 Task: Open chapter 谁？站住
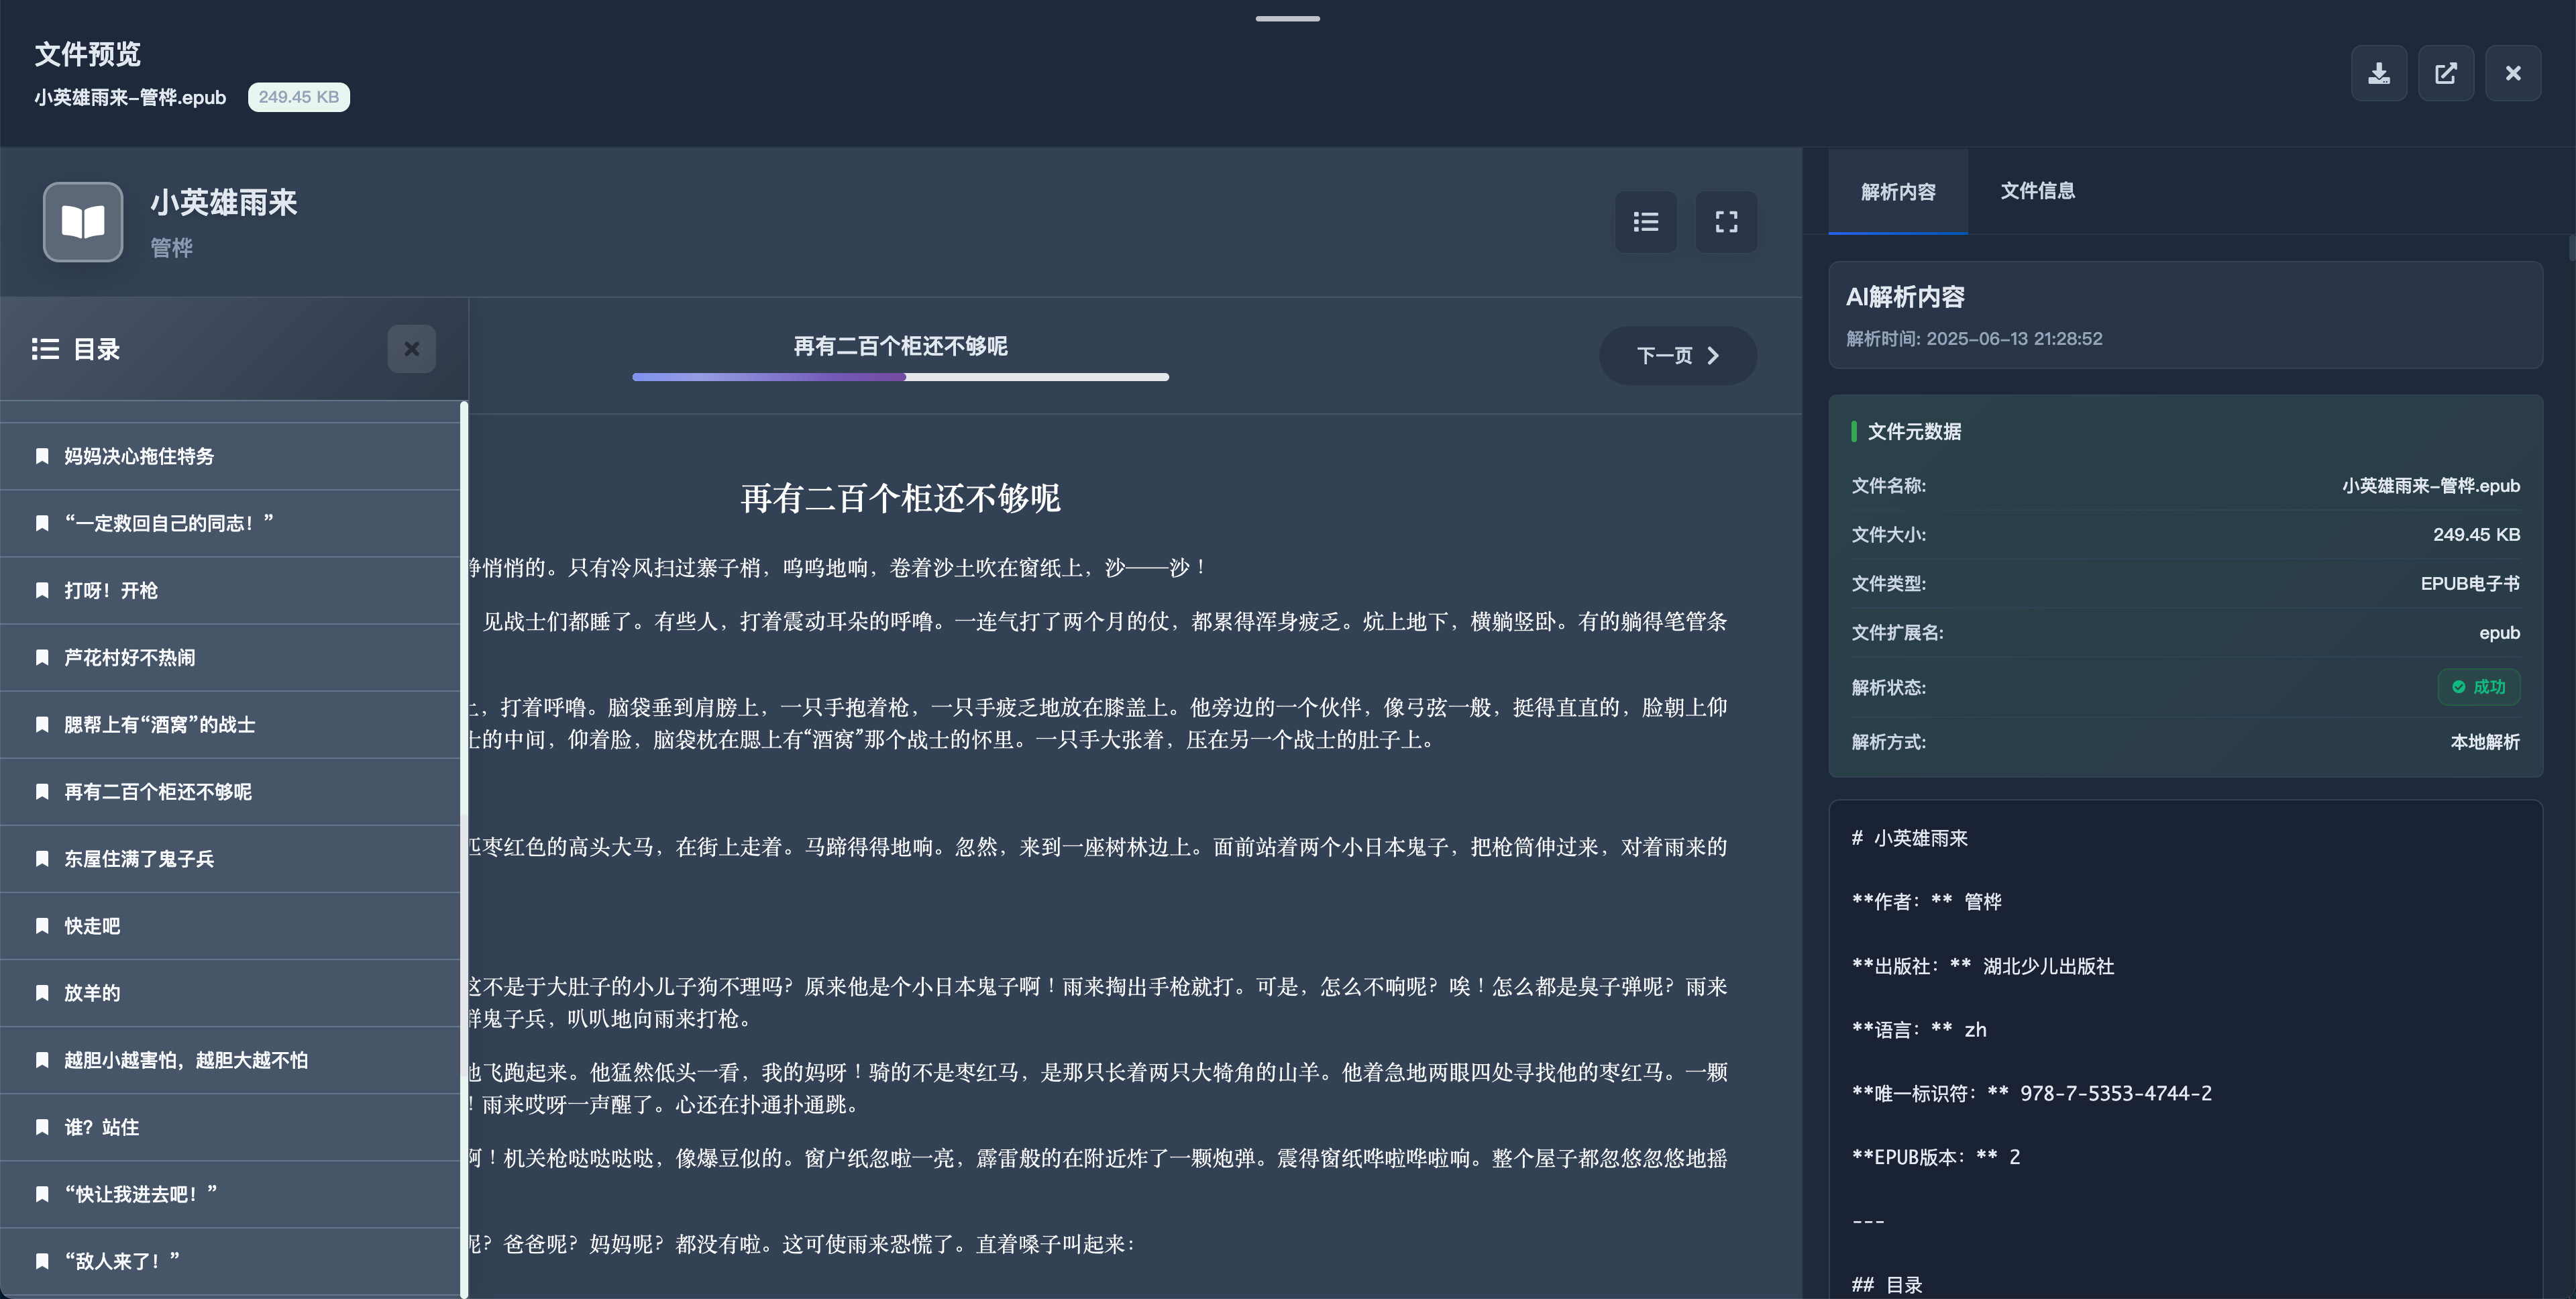click(x=230, y=1127)
